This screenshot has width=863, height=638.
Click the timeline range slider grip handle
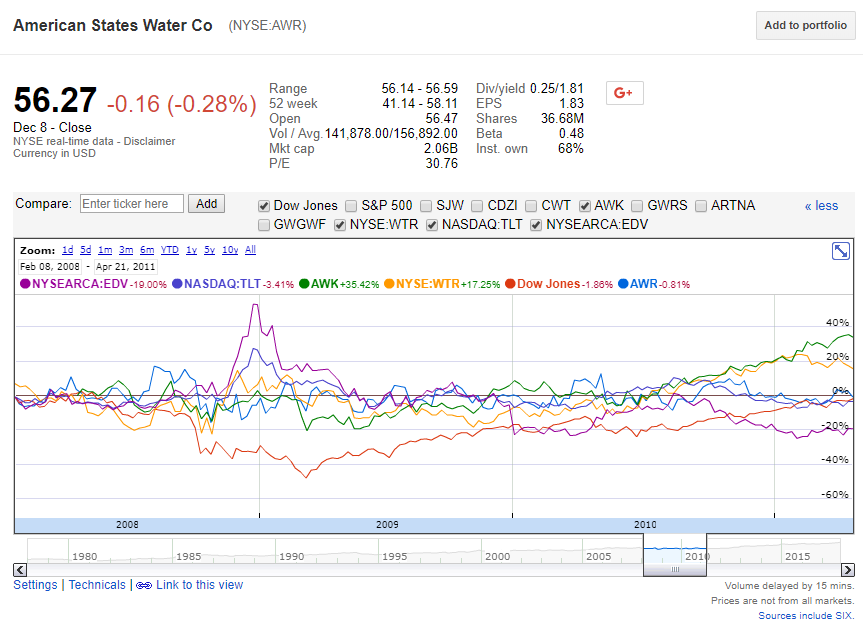(x=675, y=570)
